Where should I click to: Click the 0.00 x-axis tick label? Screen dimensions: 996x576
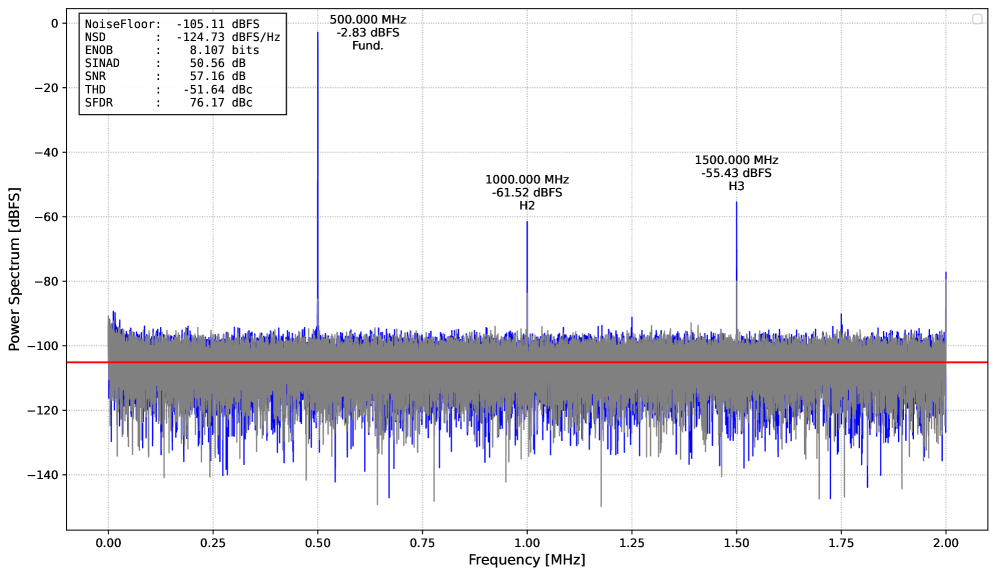(108, 543)
